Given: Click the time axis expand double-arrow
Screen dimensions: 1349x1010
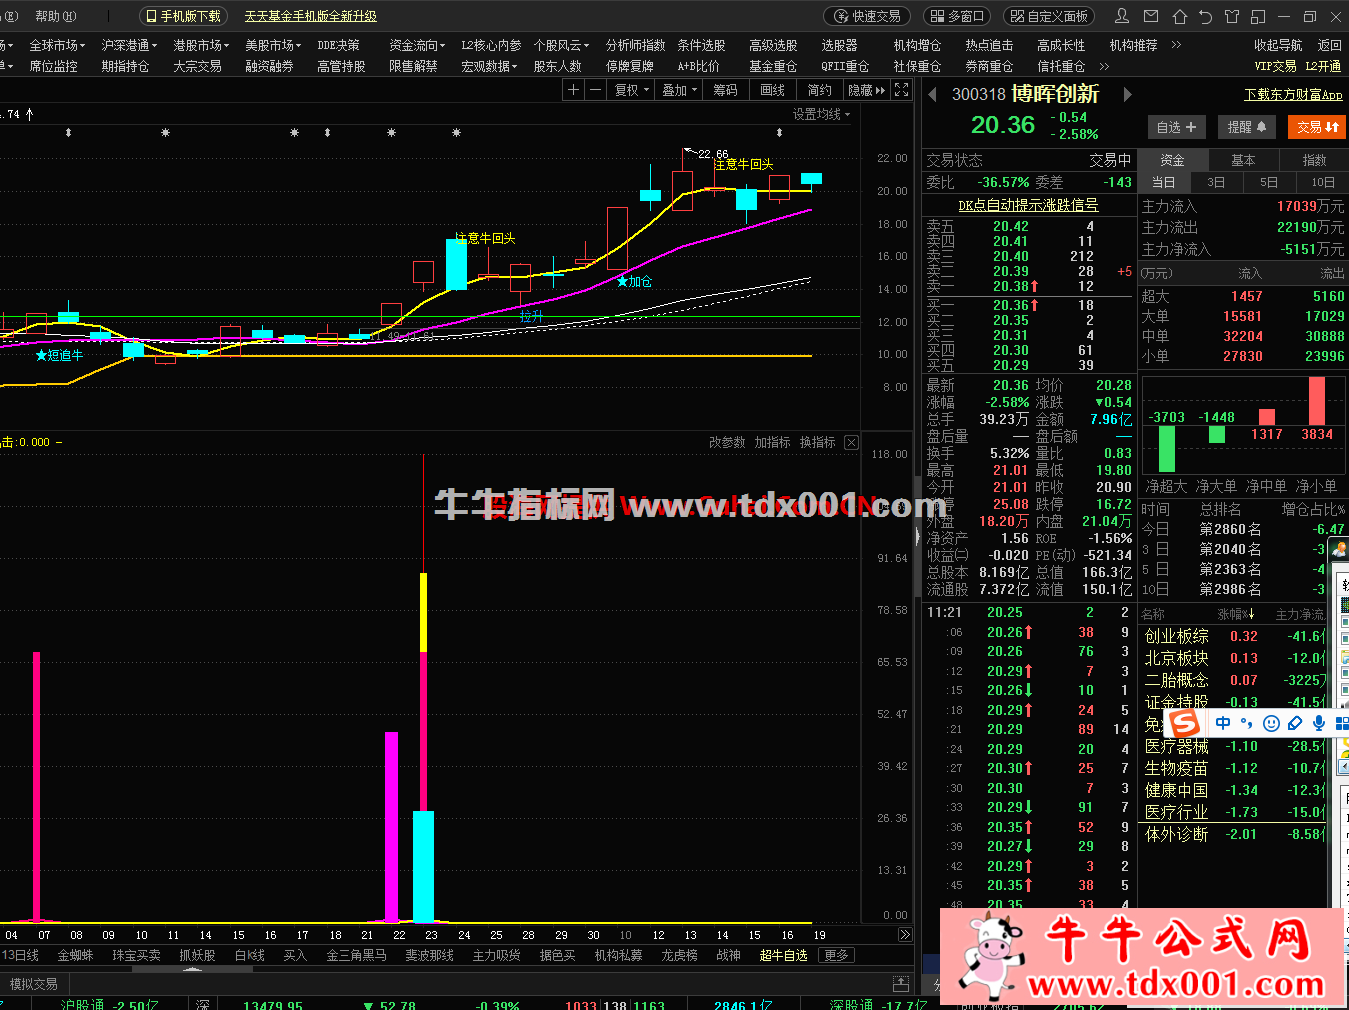Looking at the screenshot, I should click(x=905, y=935).
